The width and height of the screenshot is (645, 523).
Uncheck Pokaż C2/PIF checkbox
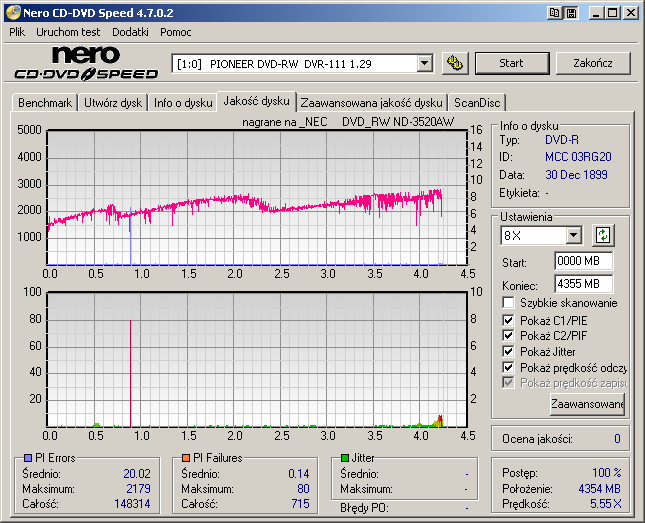508,335
